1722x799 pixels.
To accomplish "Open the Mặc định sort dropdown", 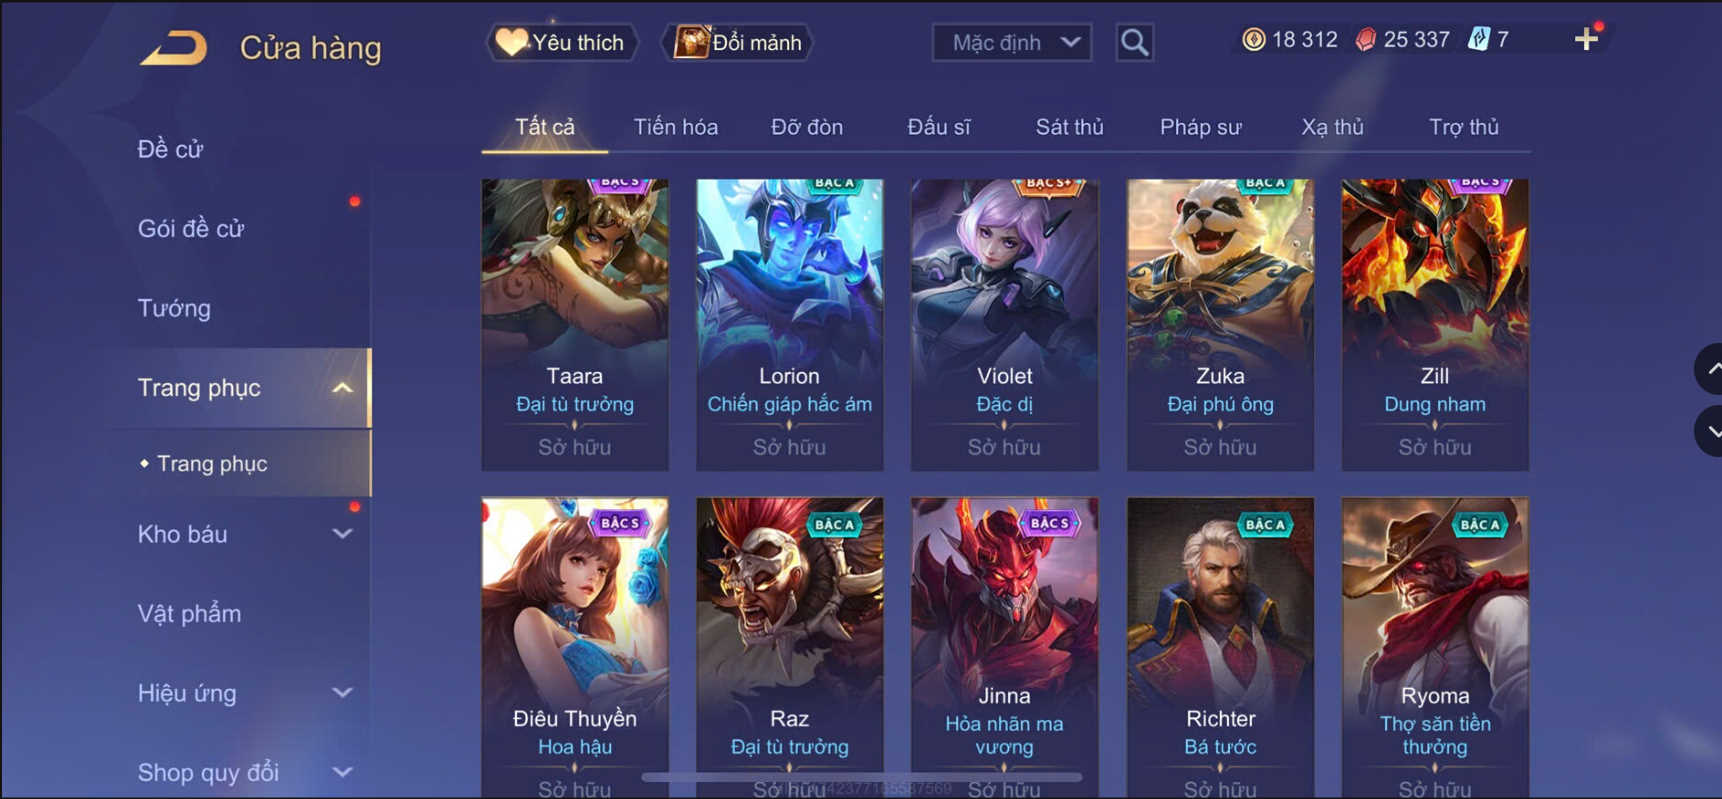I will (1012, 42).
